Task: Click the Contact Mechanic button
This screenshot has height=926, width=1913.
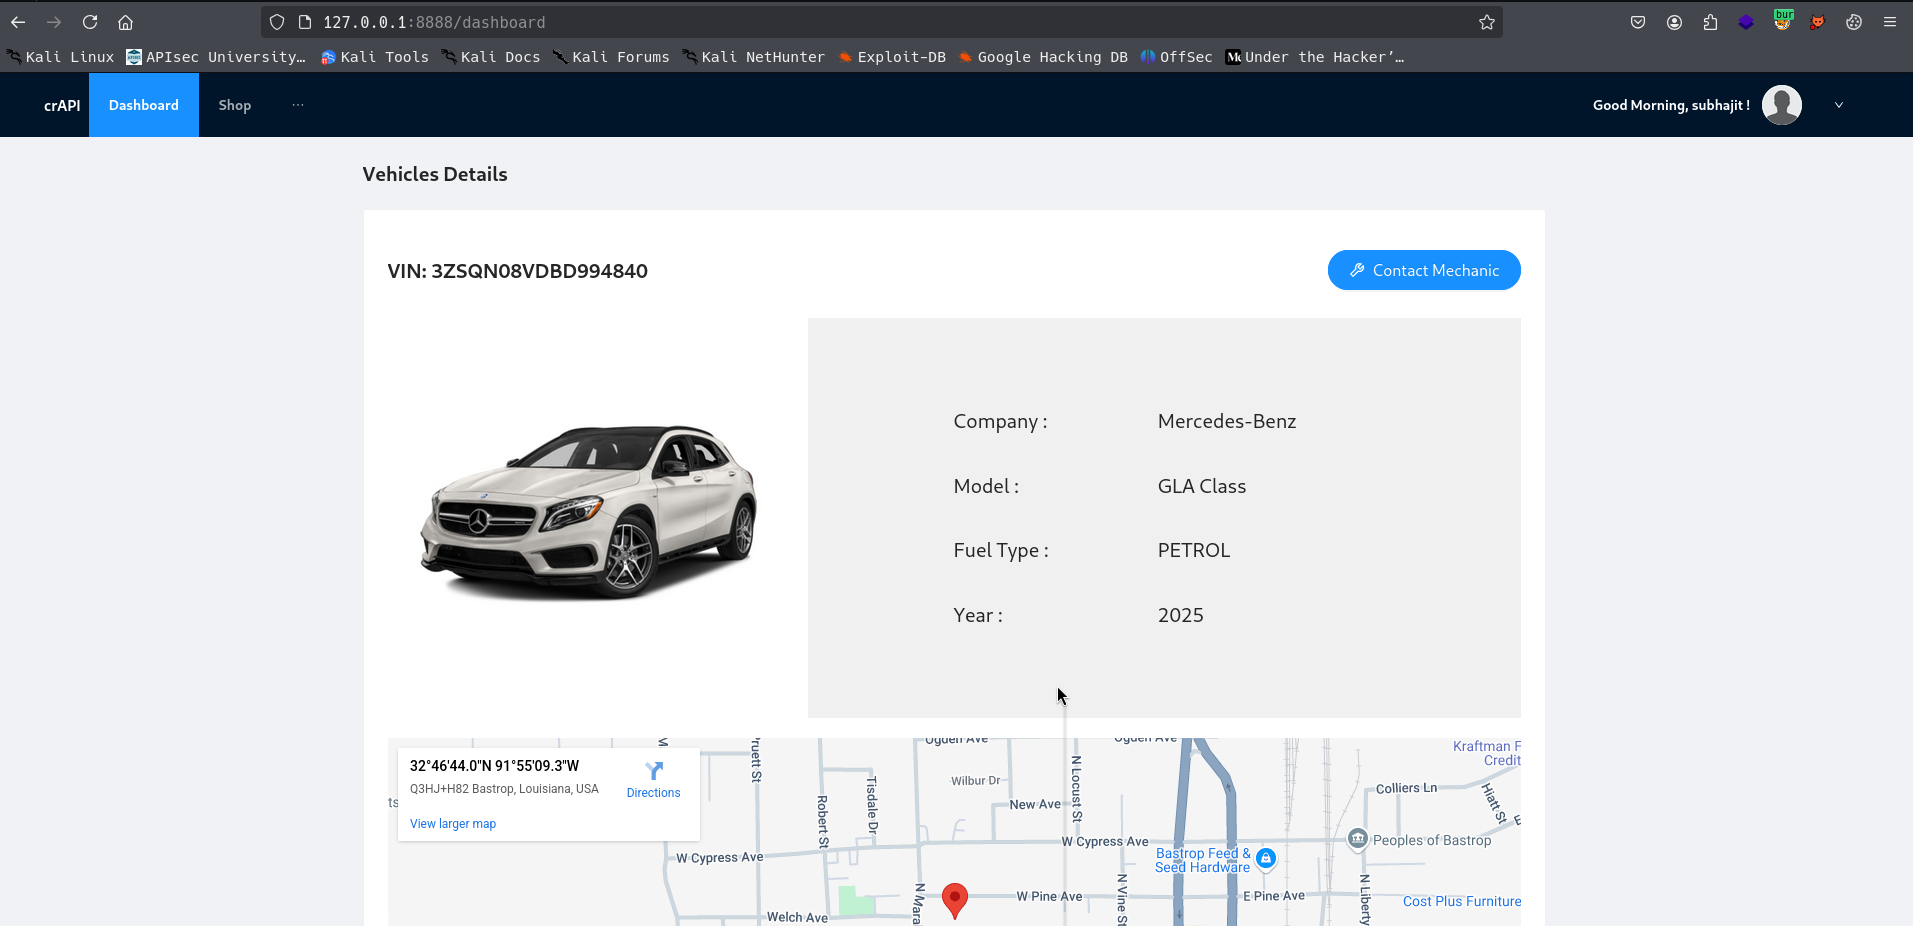Action: [1424, 270]
